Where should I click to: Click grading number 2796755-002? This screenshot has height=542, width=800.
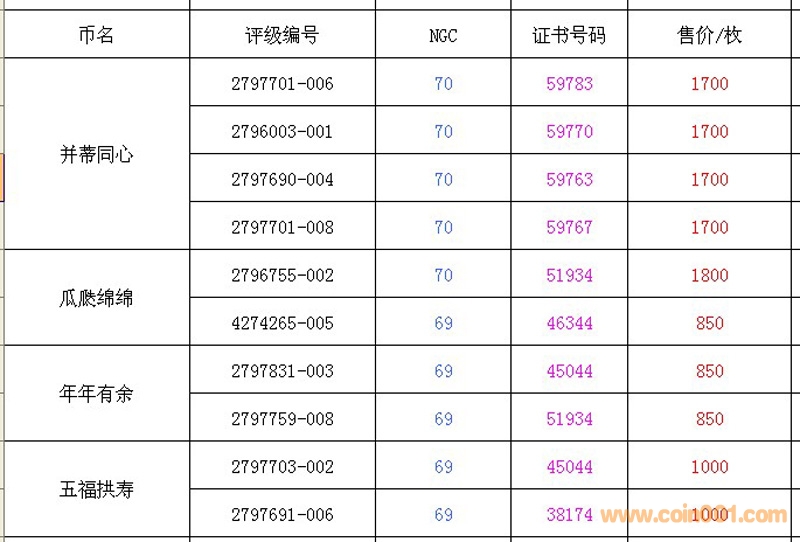(282, 275)
